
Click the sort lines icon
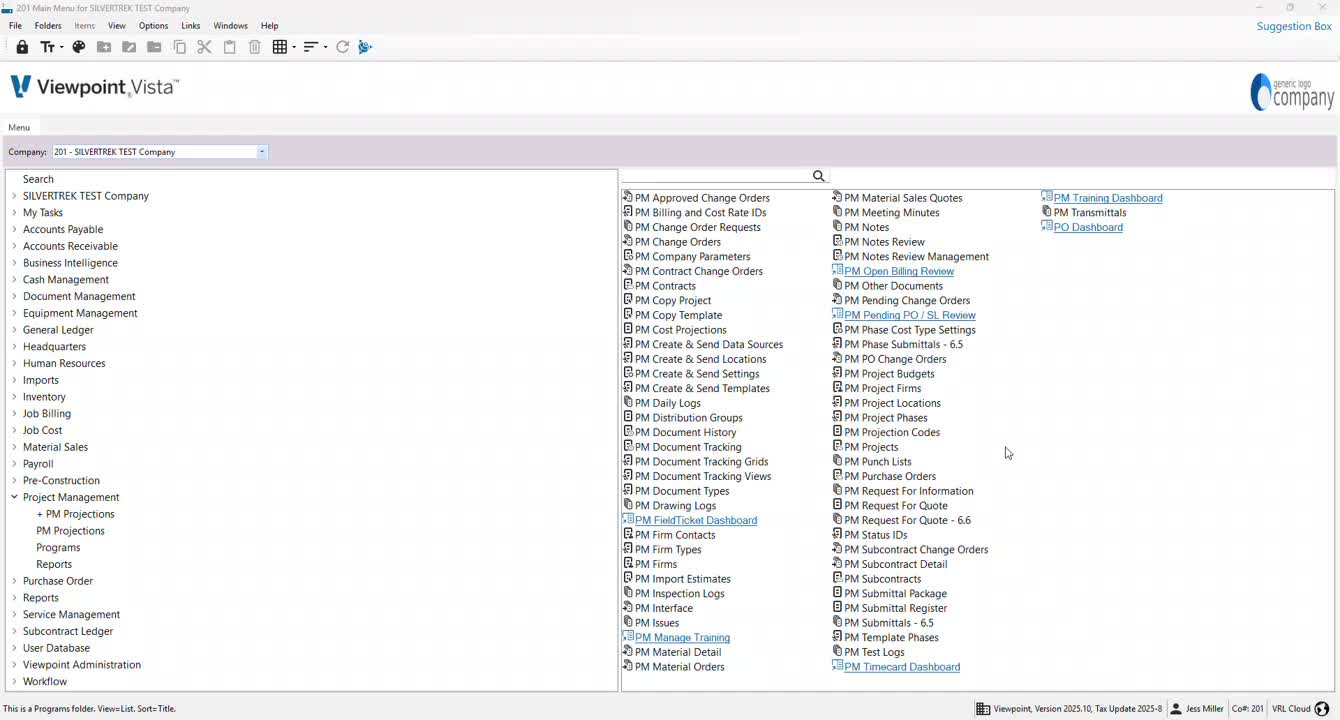point(311,47)
